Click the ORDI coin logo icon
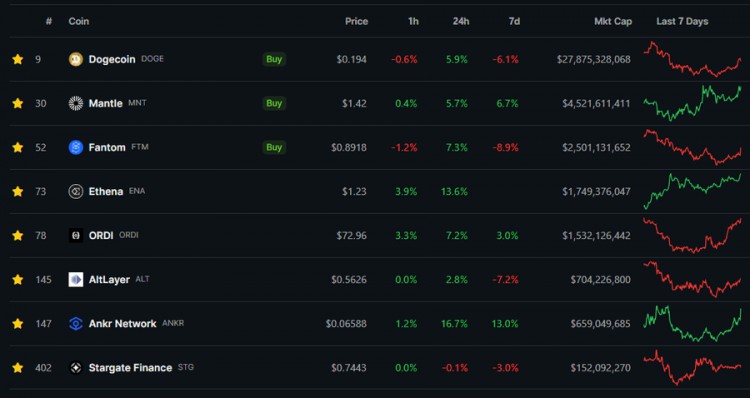750x398 pixels. coord(76,235)
